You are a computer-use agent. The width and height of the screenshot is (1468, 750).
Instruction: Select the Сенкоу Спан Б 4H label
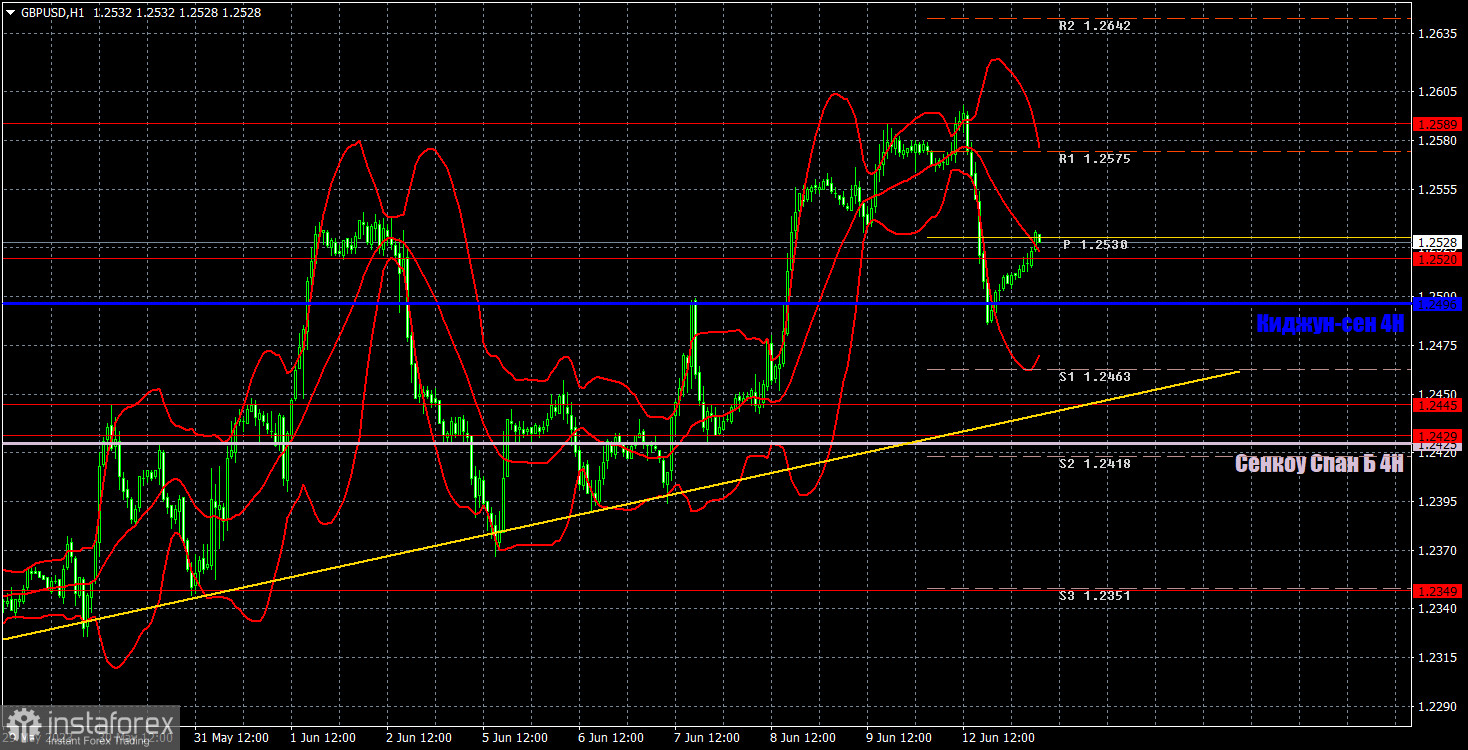[1319, 463]
